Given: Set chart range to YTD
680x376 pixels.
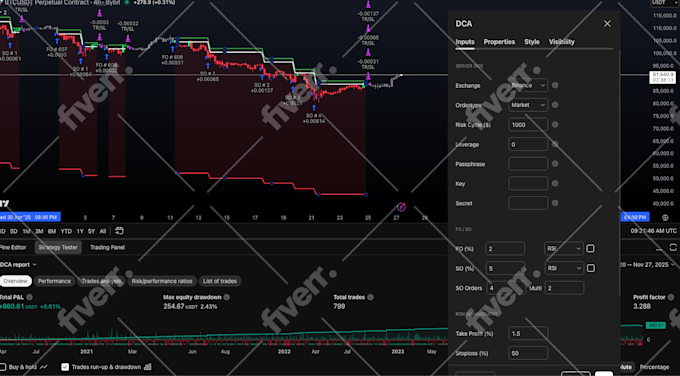Looking at the screenshot, I should (x=66, y=231).
